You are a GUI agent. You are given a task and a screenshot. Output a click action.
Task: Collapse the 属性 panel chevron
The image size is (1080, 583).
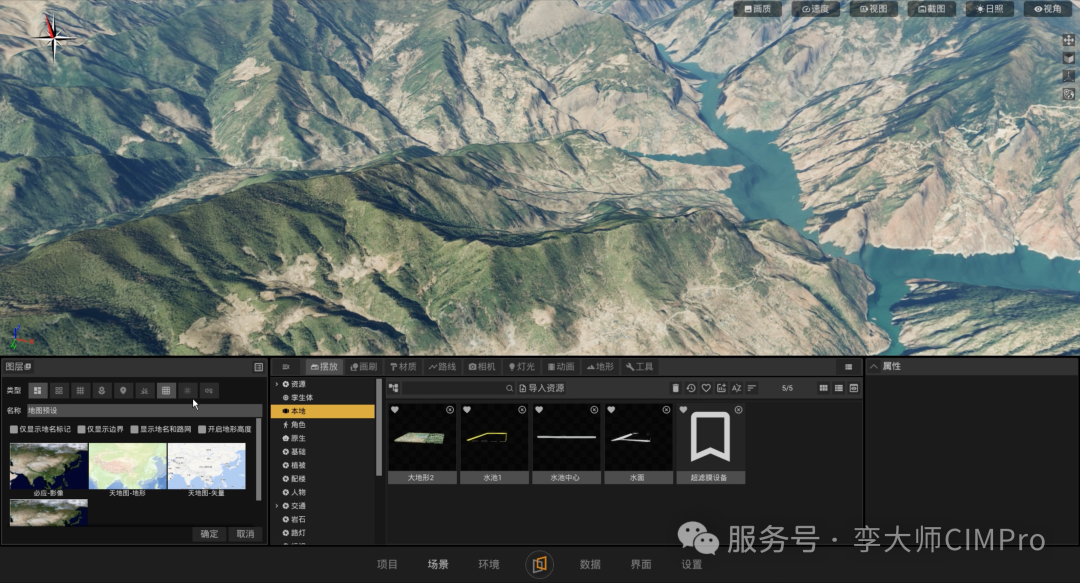click(874, 367)
